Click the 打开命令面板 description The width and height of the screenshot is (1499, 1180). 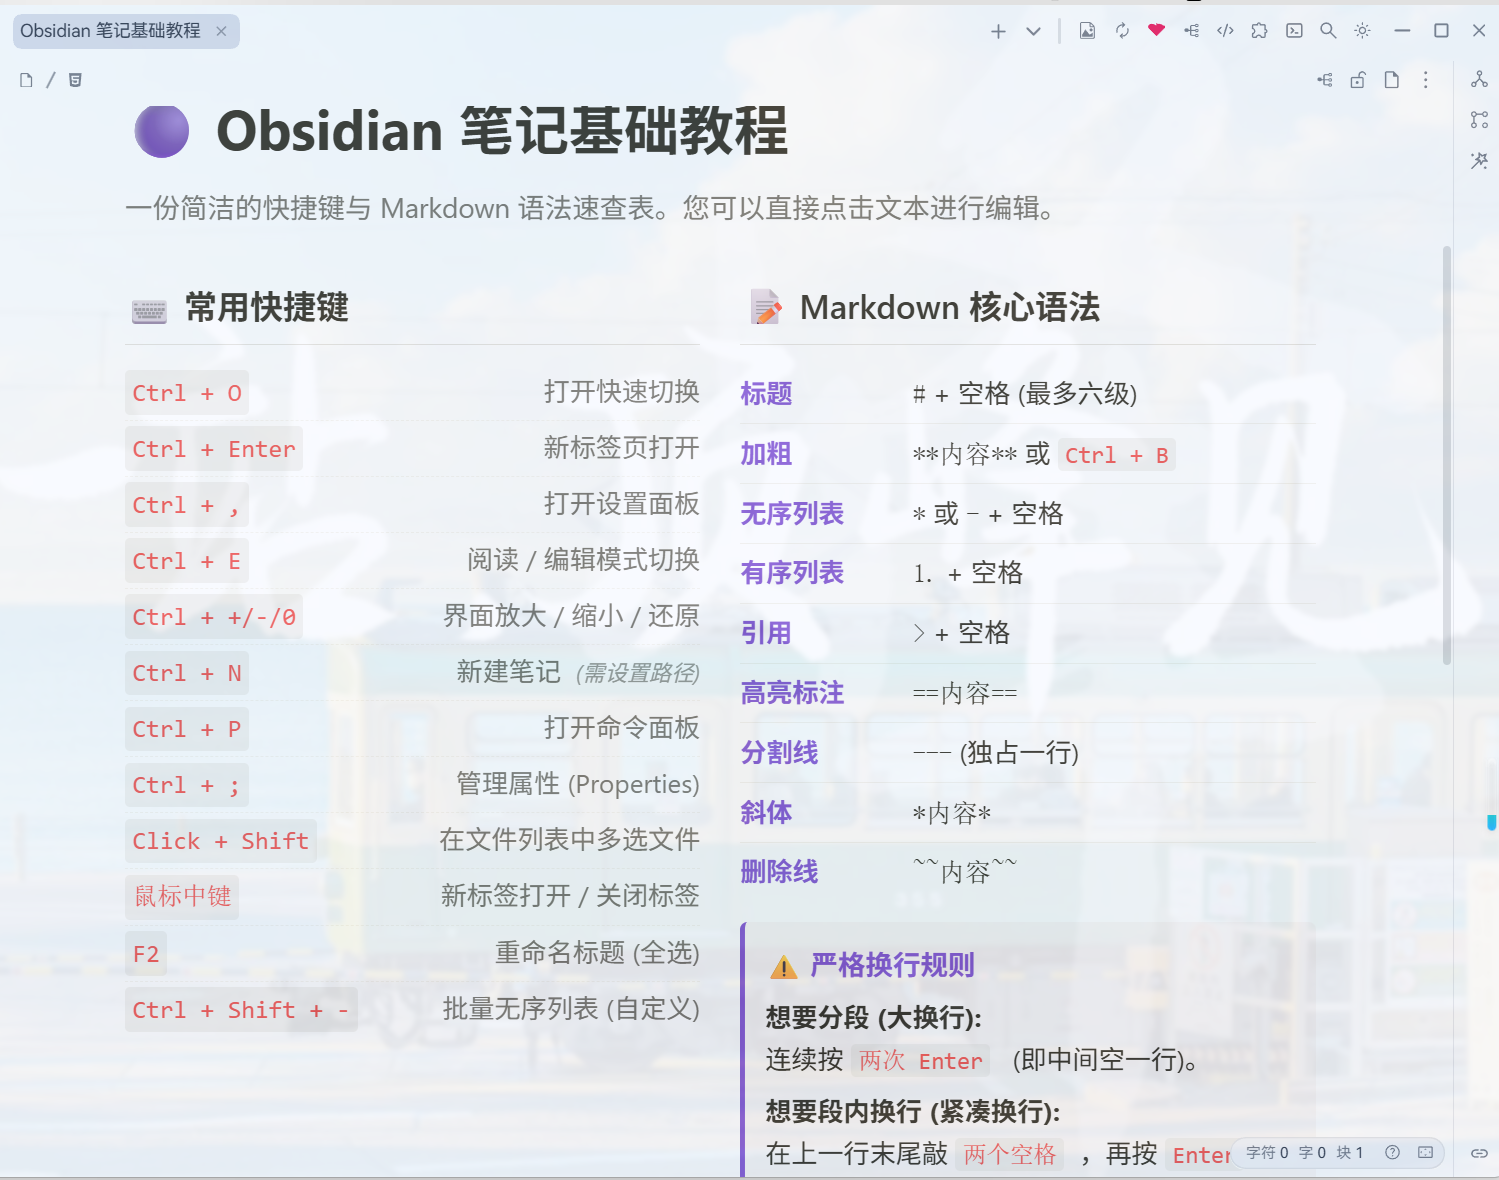tap(621, 728)
